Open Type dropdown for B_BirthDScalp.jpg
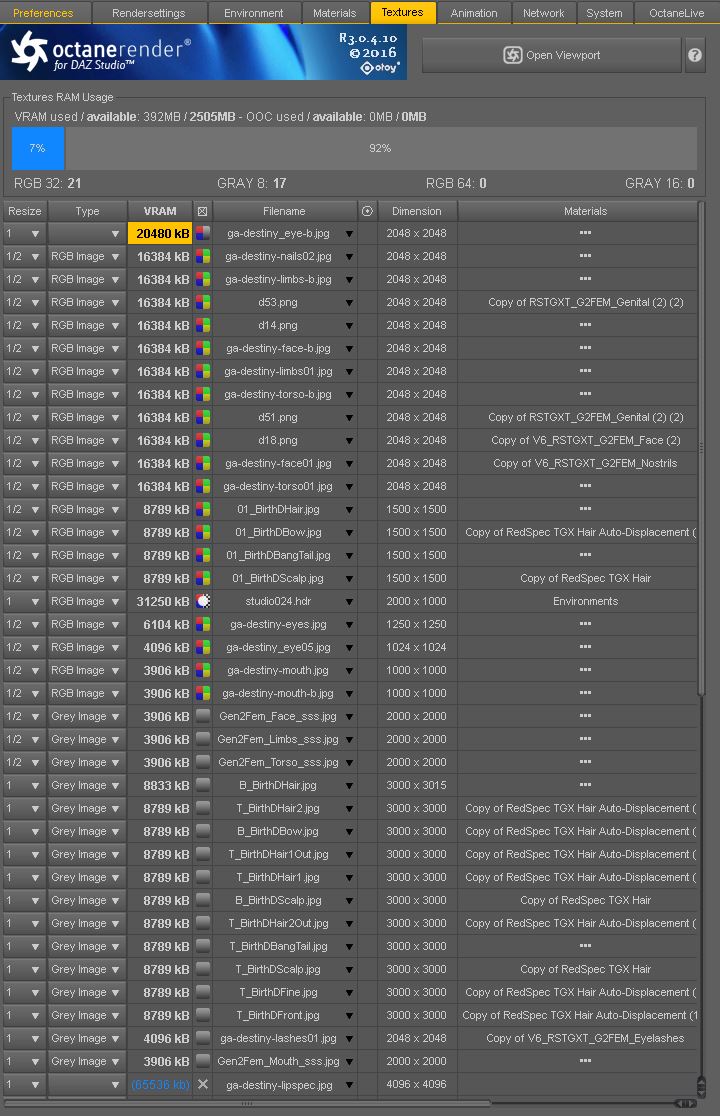Viewport: 720px width, 1116px height. click(86, 900)
